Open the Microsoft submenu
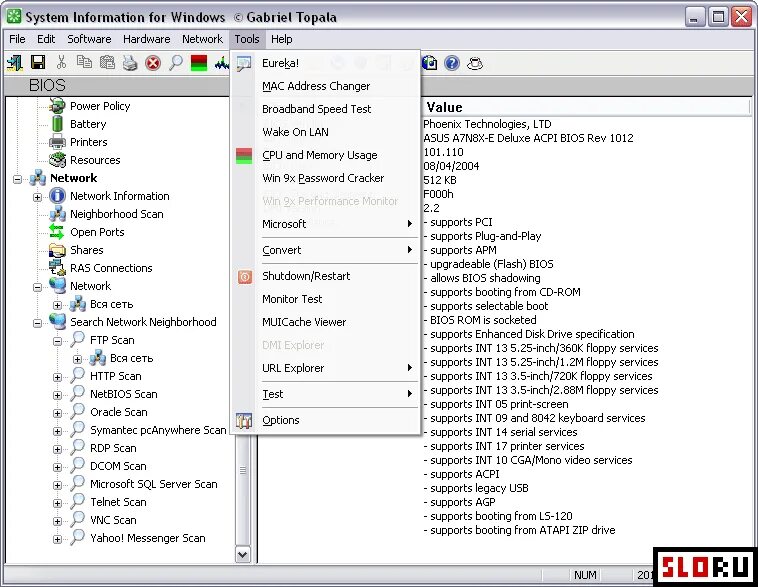The height and width of the screenshot is (587, 758). point(325,224)
